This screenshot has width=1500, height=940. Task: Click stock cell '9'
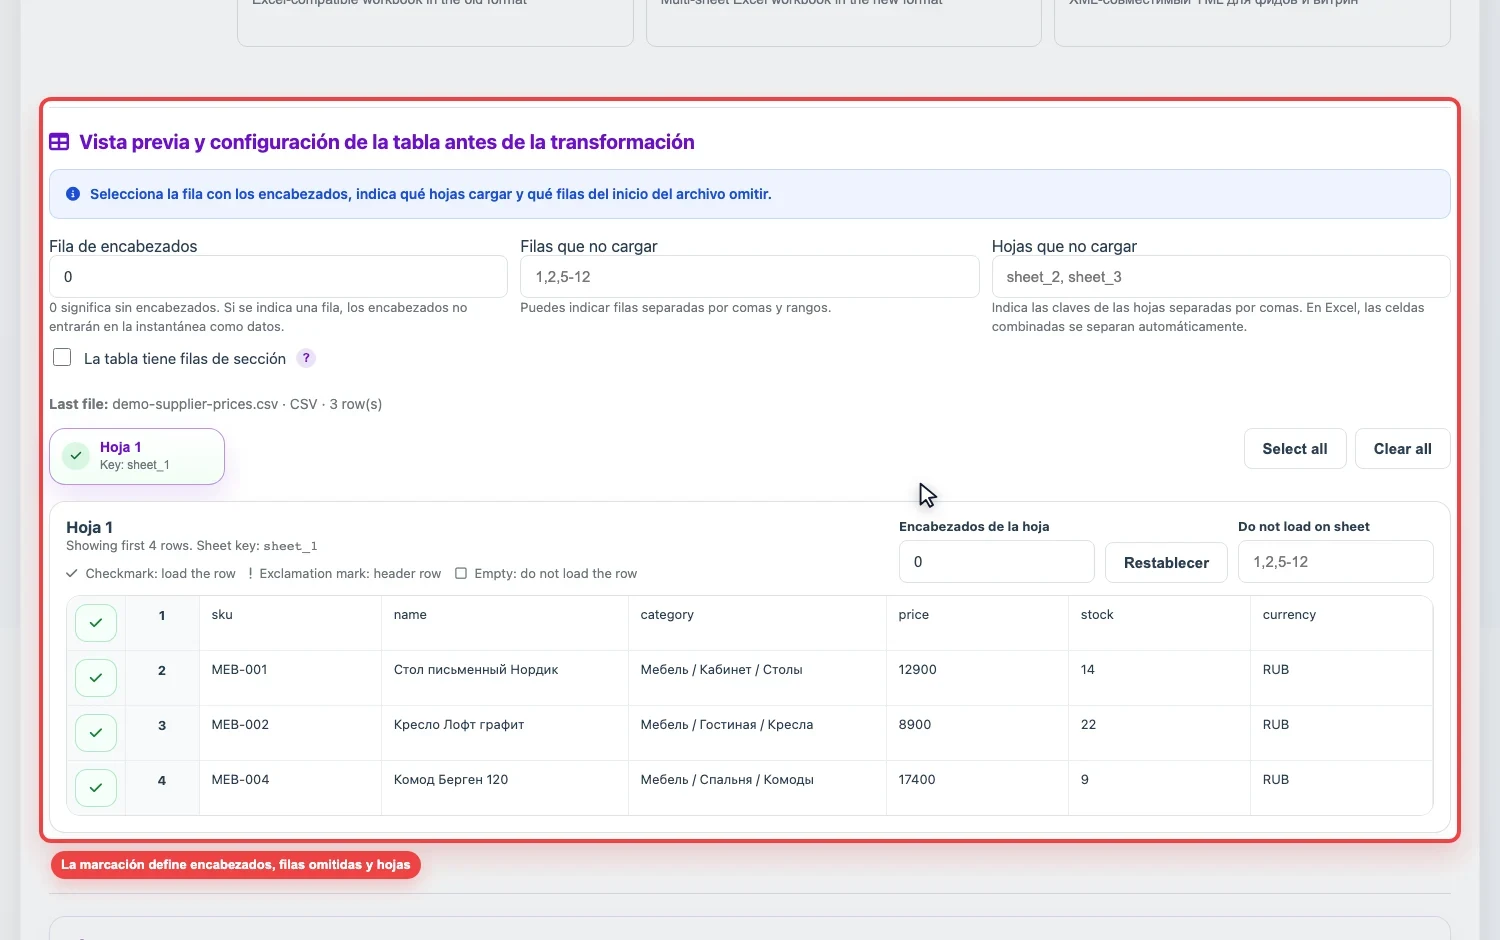(x=1159, y=788)
